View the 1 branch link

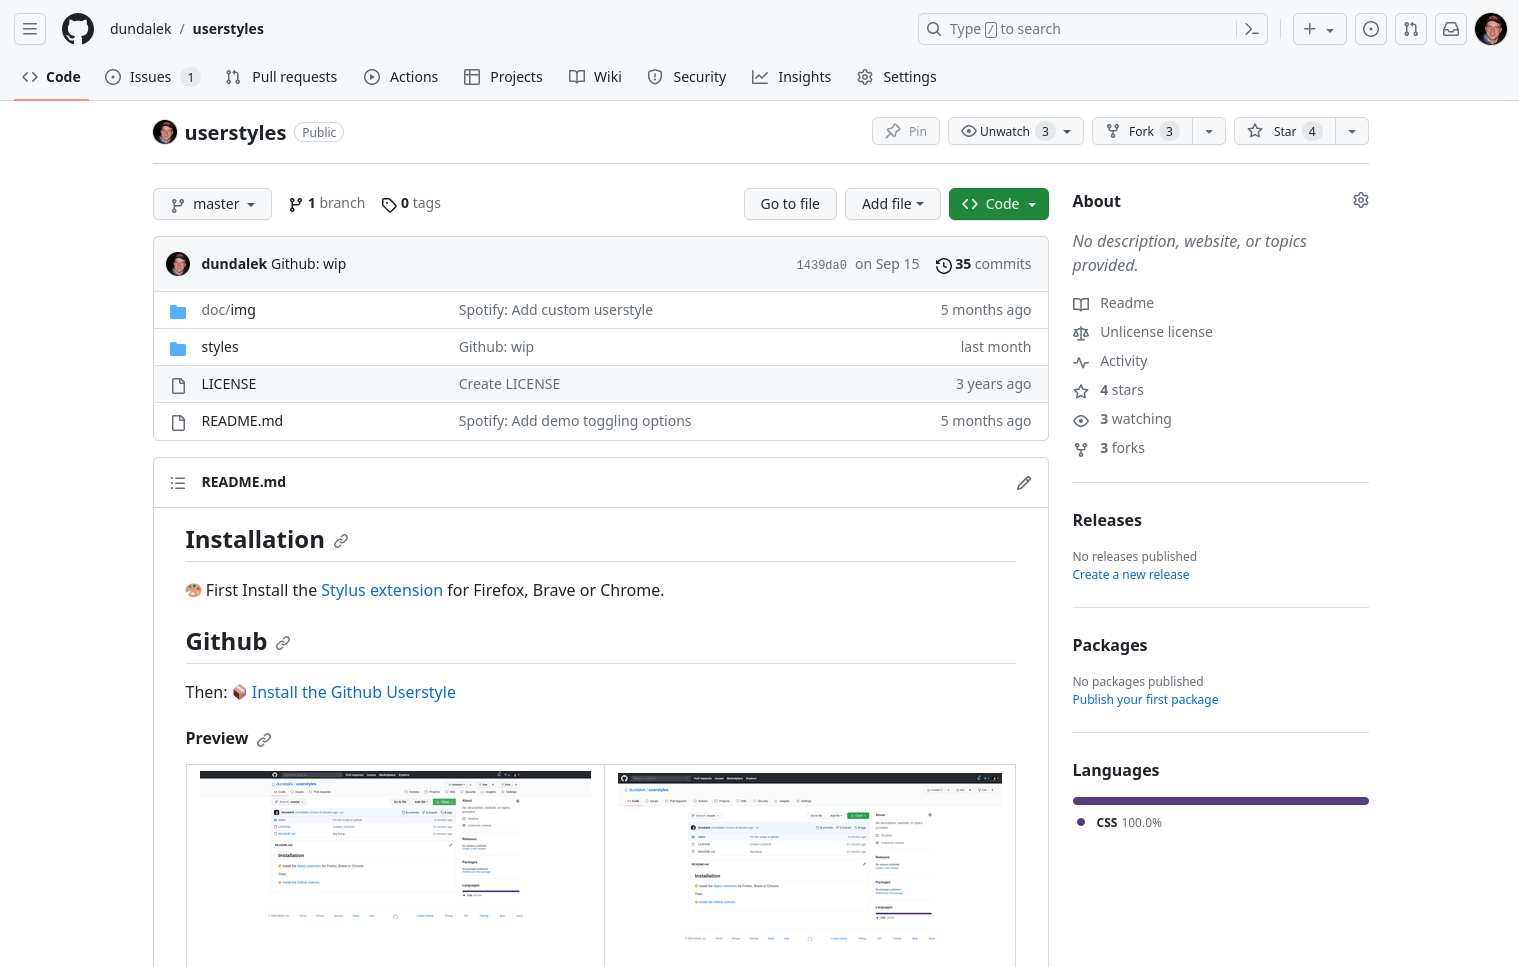pos(327,204)
